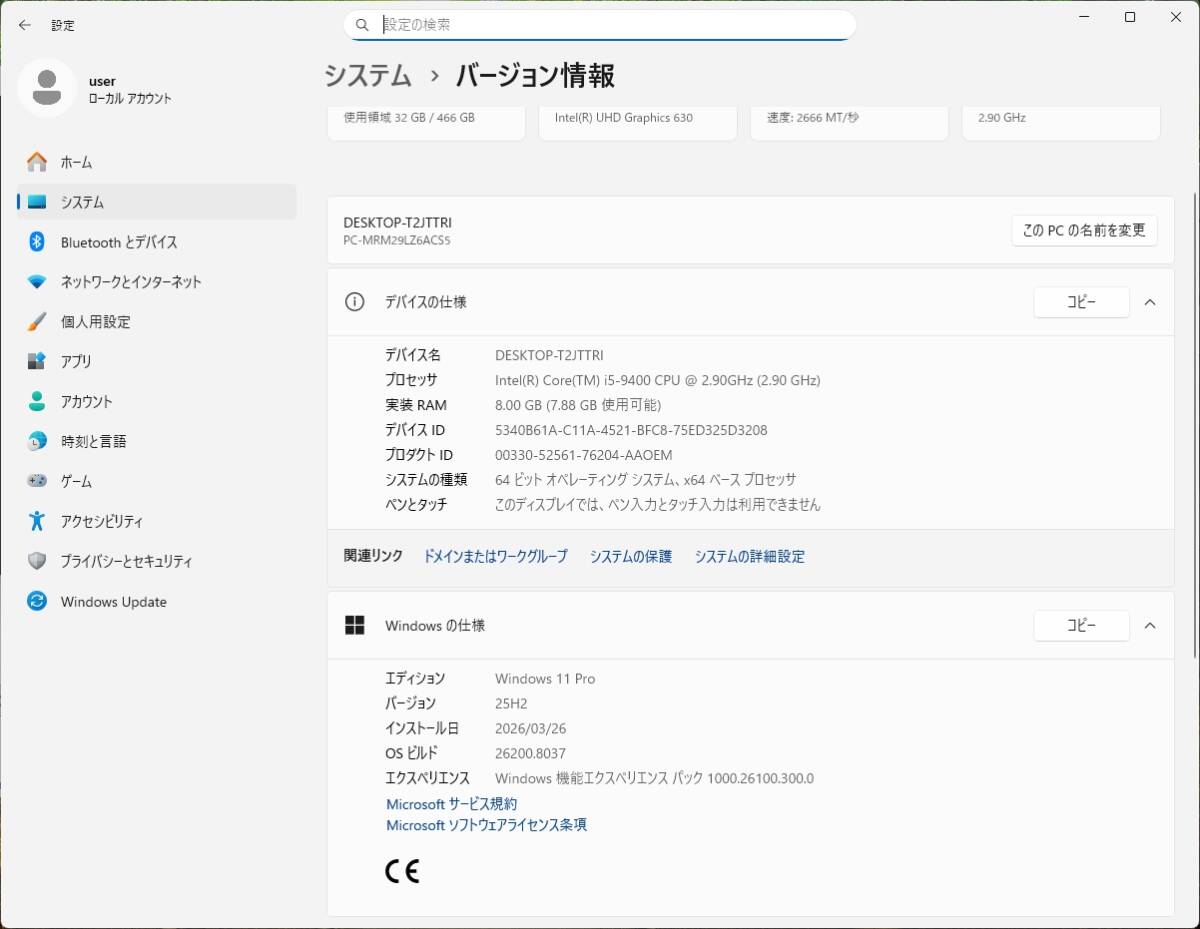Open the システムの詳細設定 link
This screenshot has height=929, width=1200.
tap(749, 556)
